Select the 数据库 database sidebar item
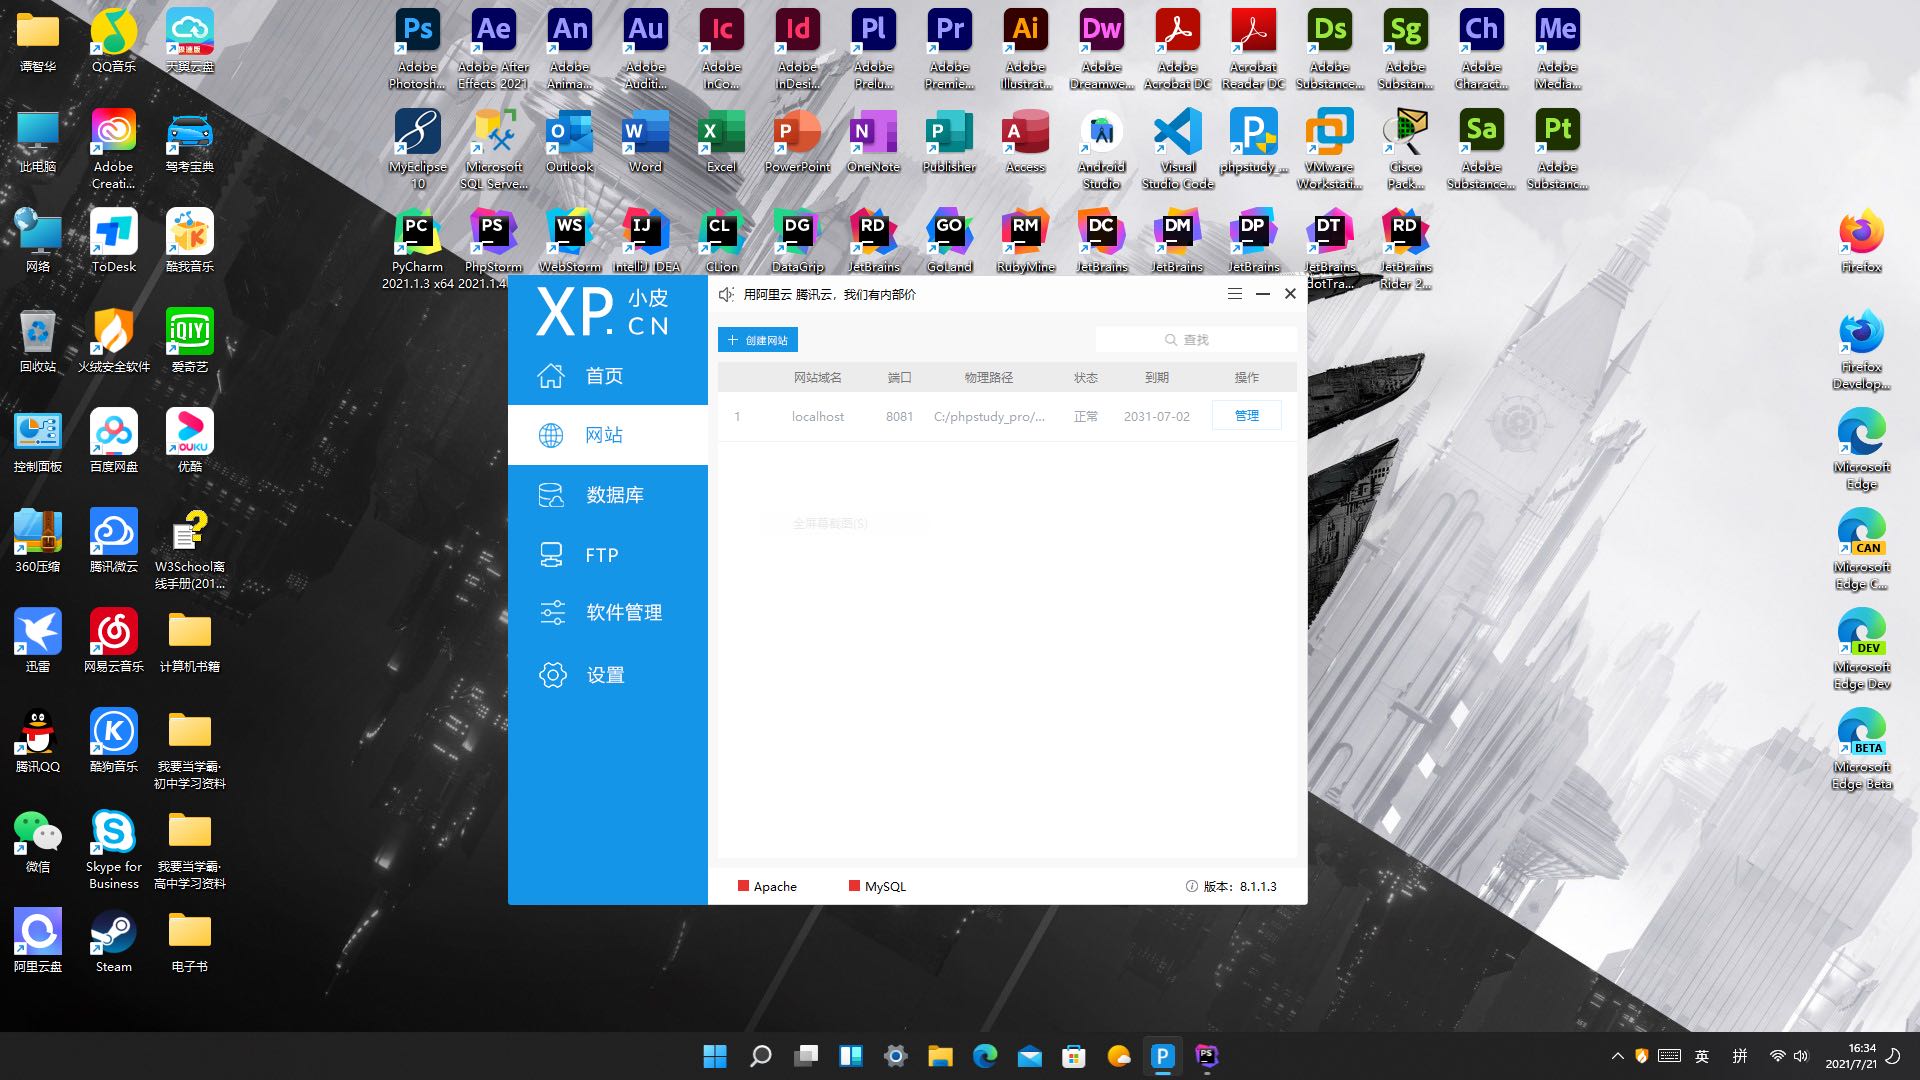This screenshot has height=1080, width=1920. pyautogui.click(x=613, y=495)
